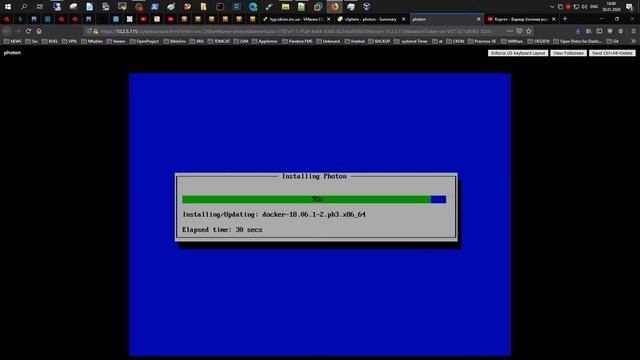Click View Fullscreen button
This screenshot has width=640, height=360.
(568, 53)
